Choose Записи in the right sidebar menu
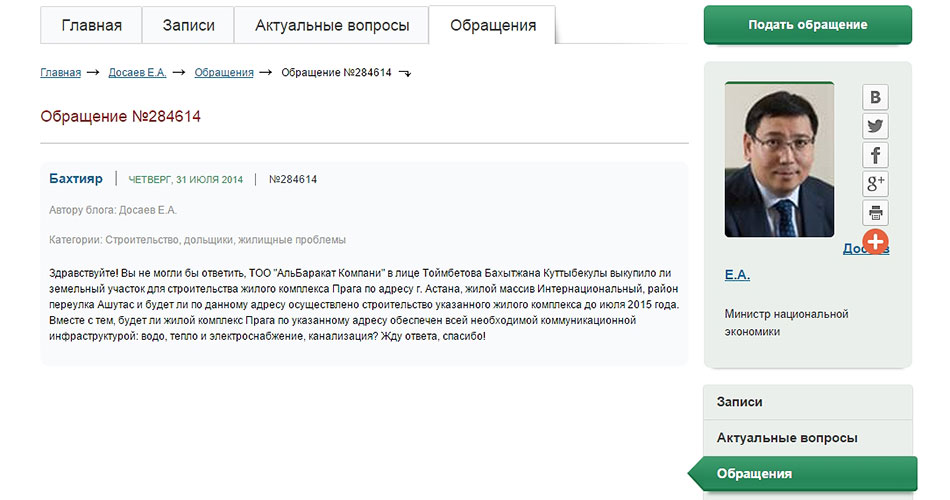 coord(740,402)
